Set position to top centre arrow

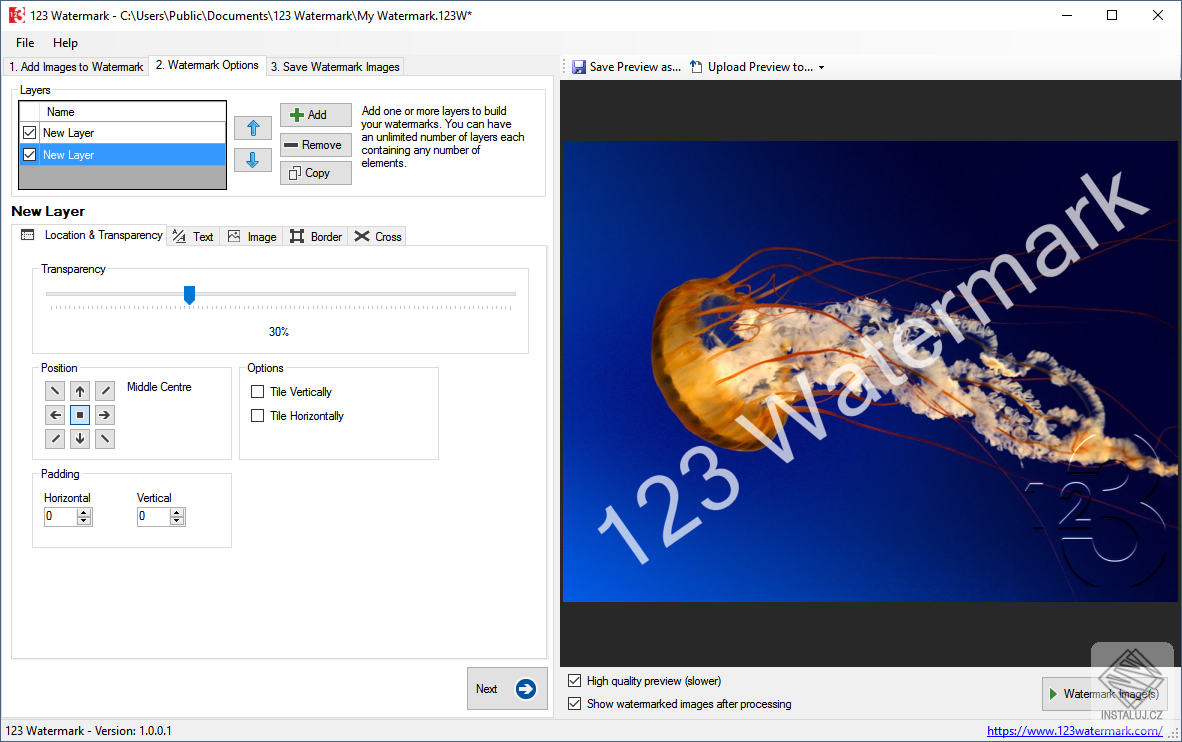click(80, 391)
